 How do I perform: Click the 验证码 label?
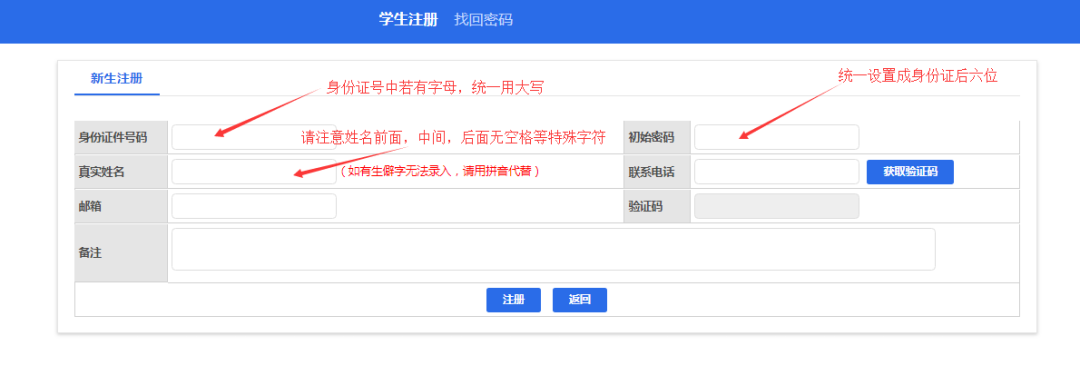pyautogui.click(x=645, y=206)
